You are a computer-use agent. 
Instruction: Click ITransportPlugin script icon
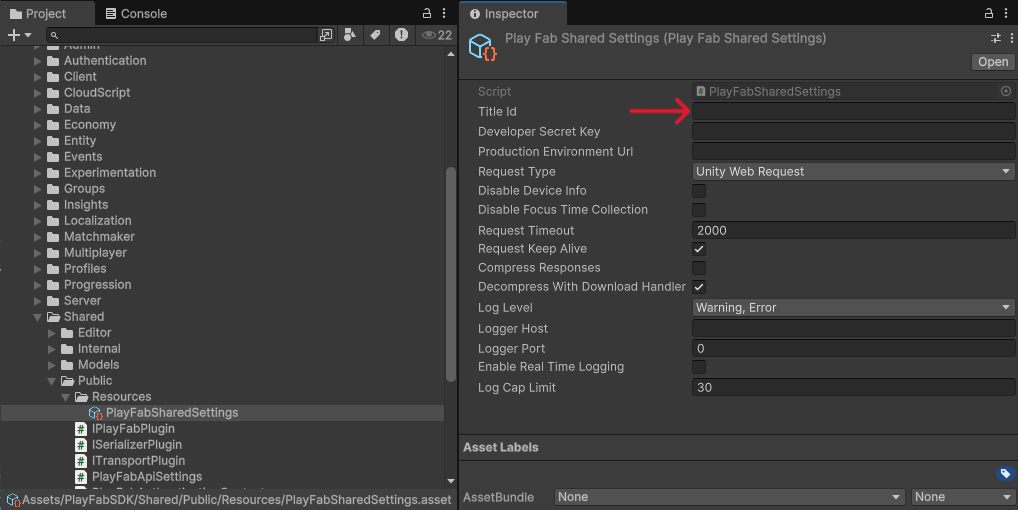81,461
